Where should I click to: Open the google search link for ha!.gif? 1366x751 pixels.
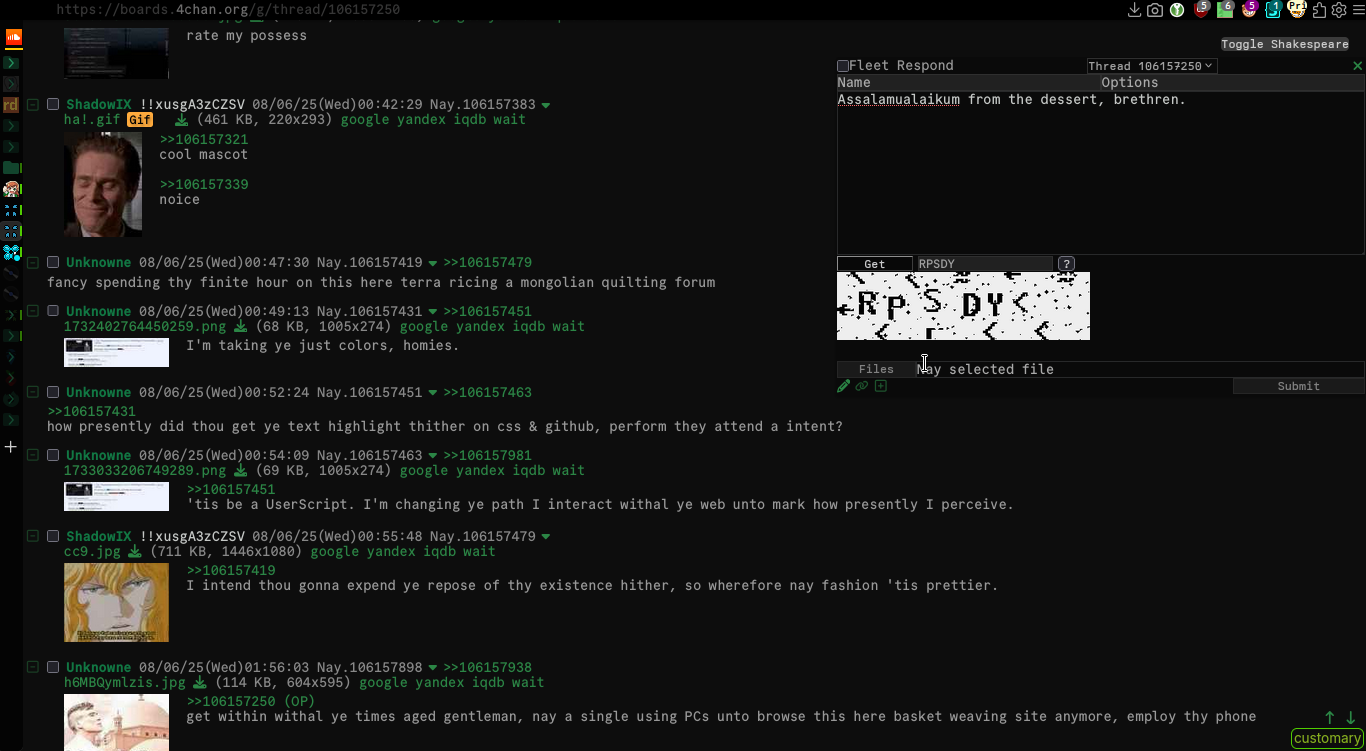point(365,120)
